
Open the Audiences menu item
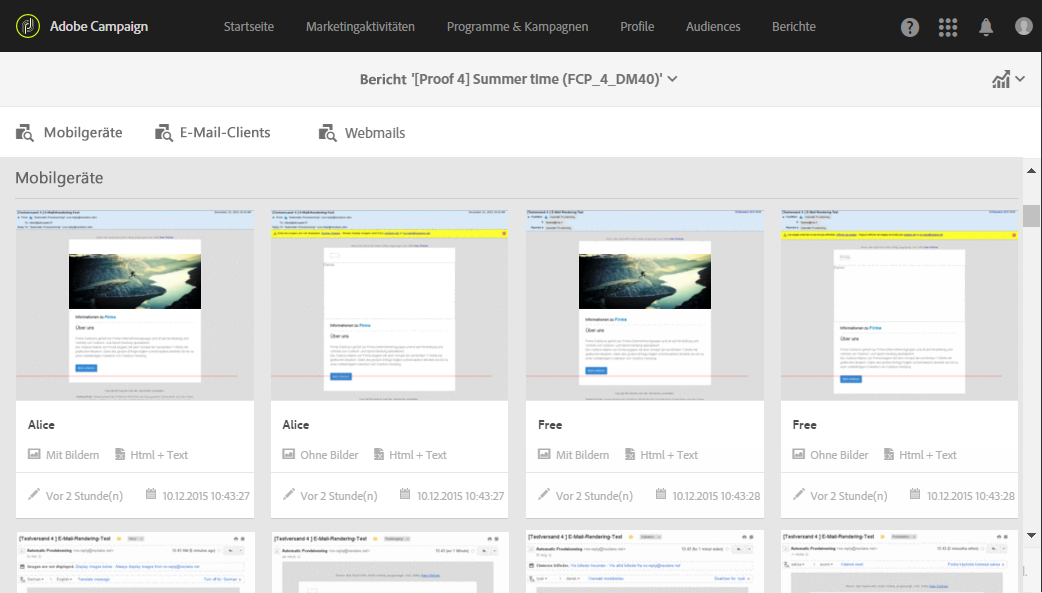tap(713, 27)
